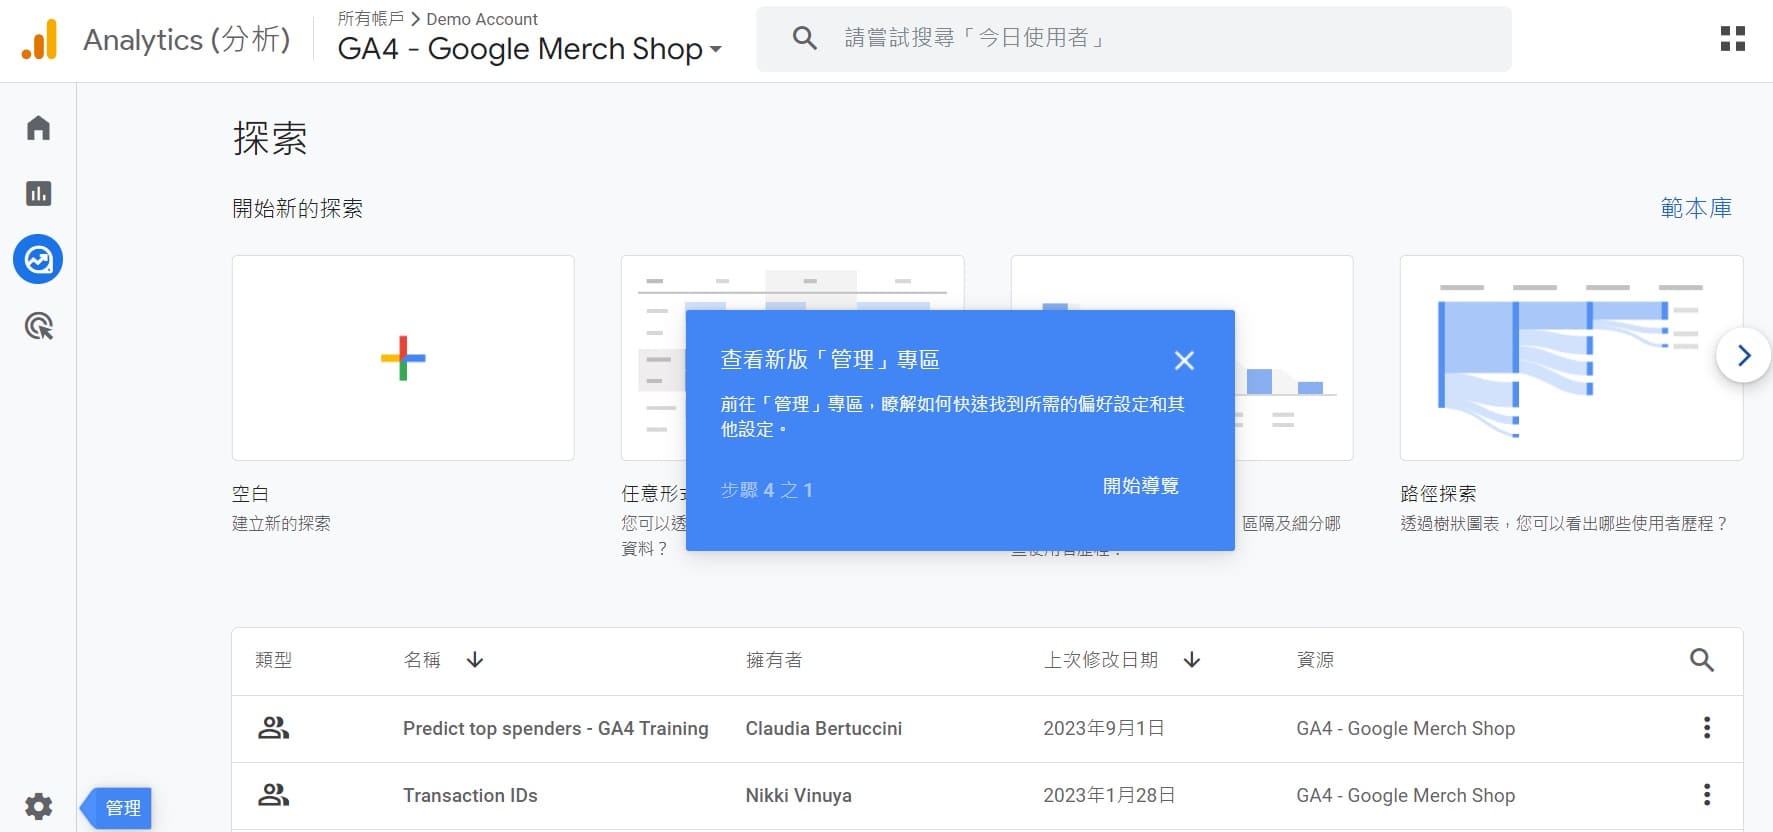Viewport: 1773px width, 832px height.
Task: Click Claudia Bertuccini owner cell
Action: click(824, 729)
